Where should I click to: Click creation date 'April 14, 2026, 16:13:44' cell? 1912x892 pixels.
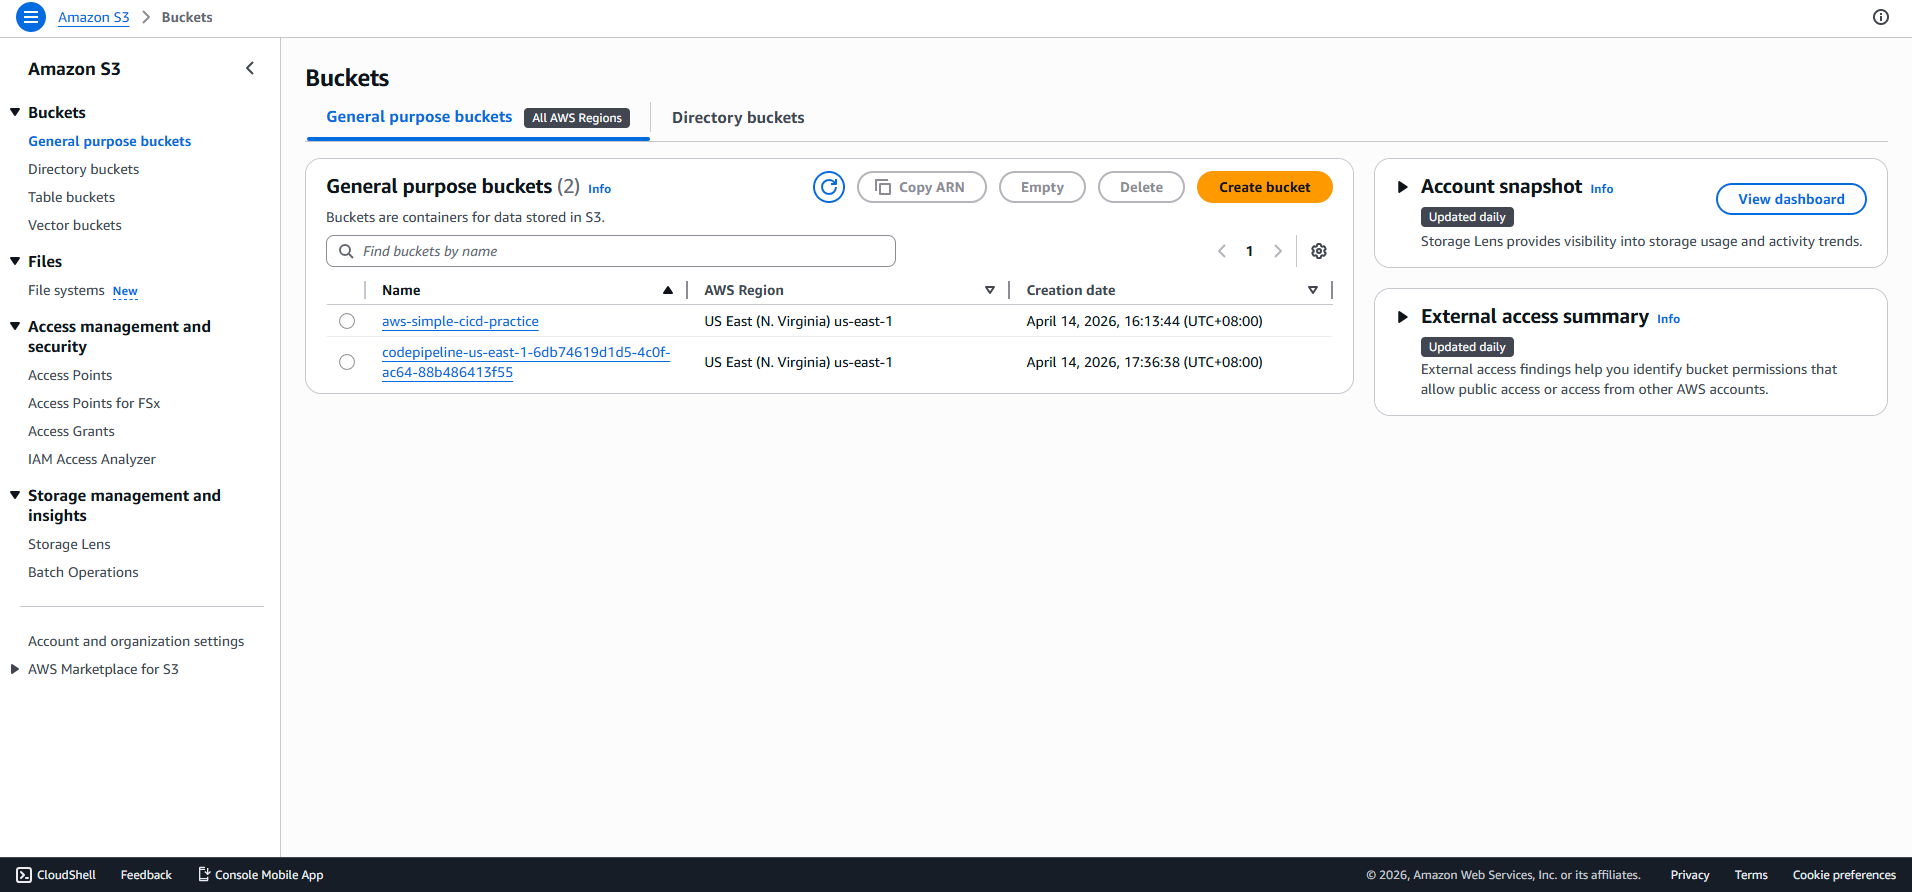click(1144, 321)
